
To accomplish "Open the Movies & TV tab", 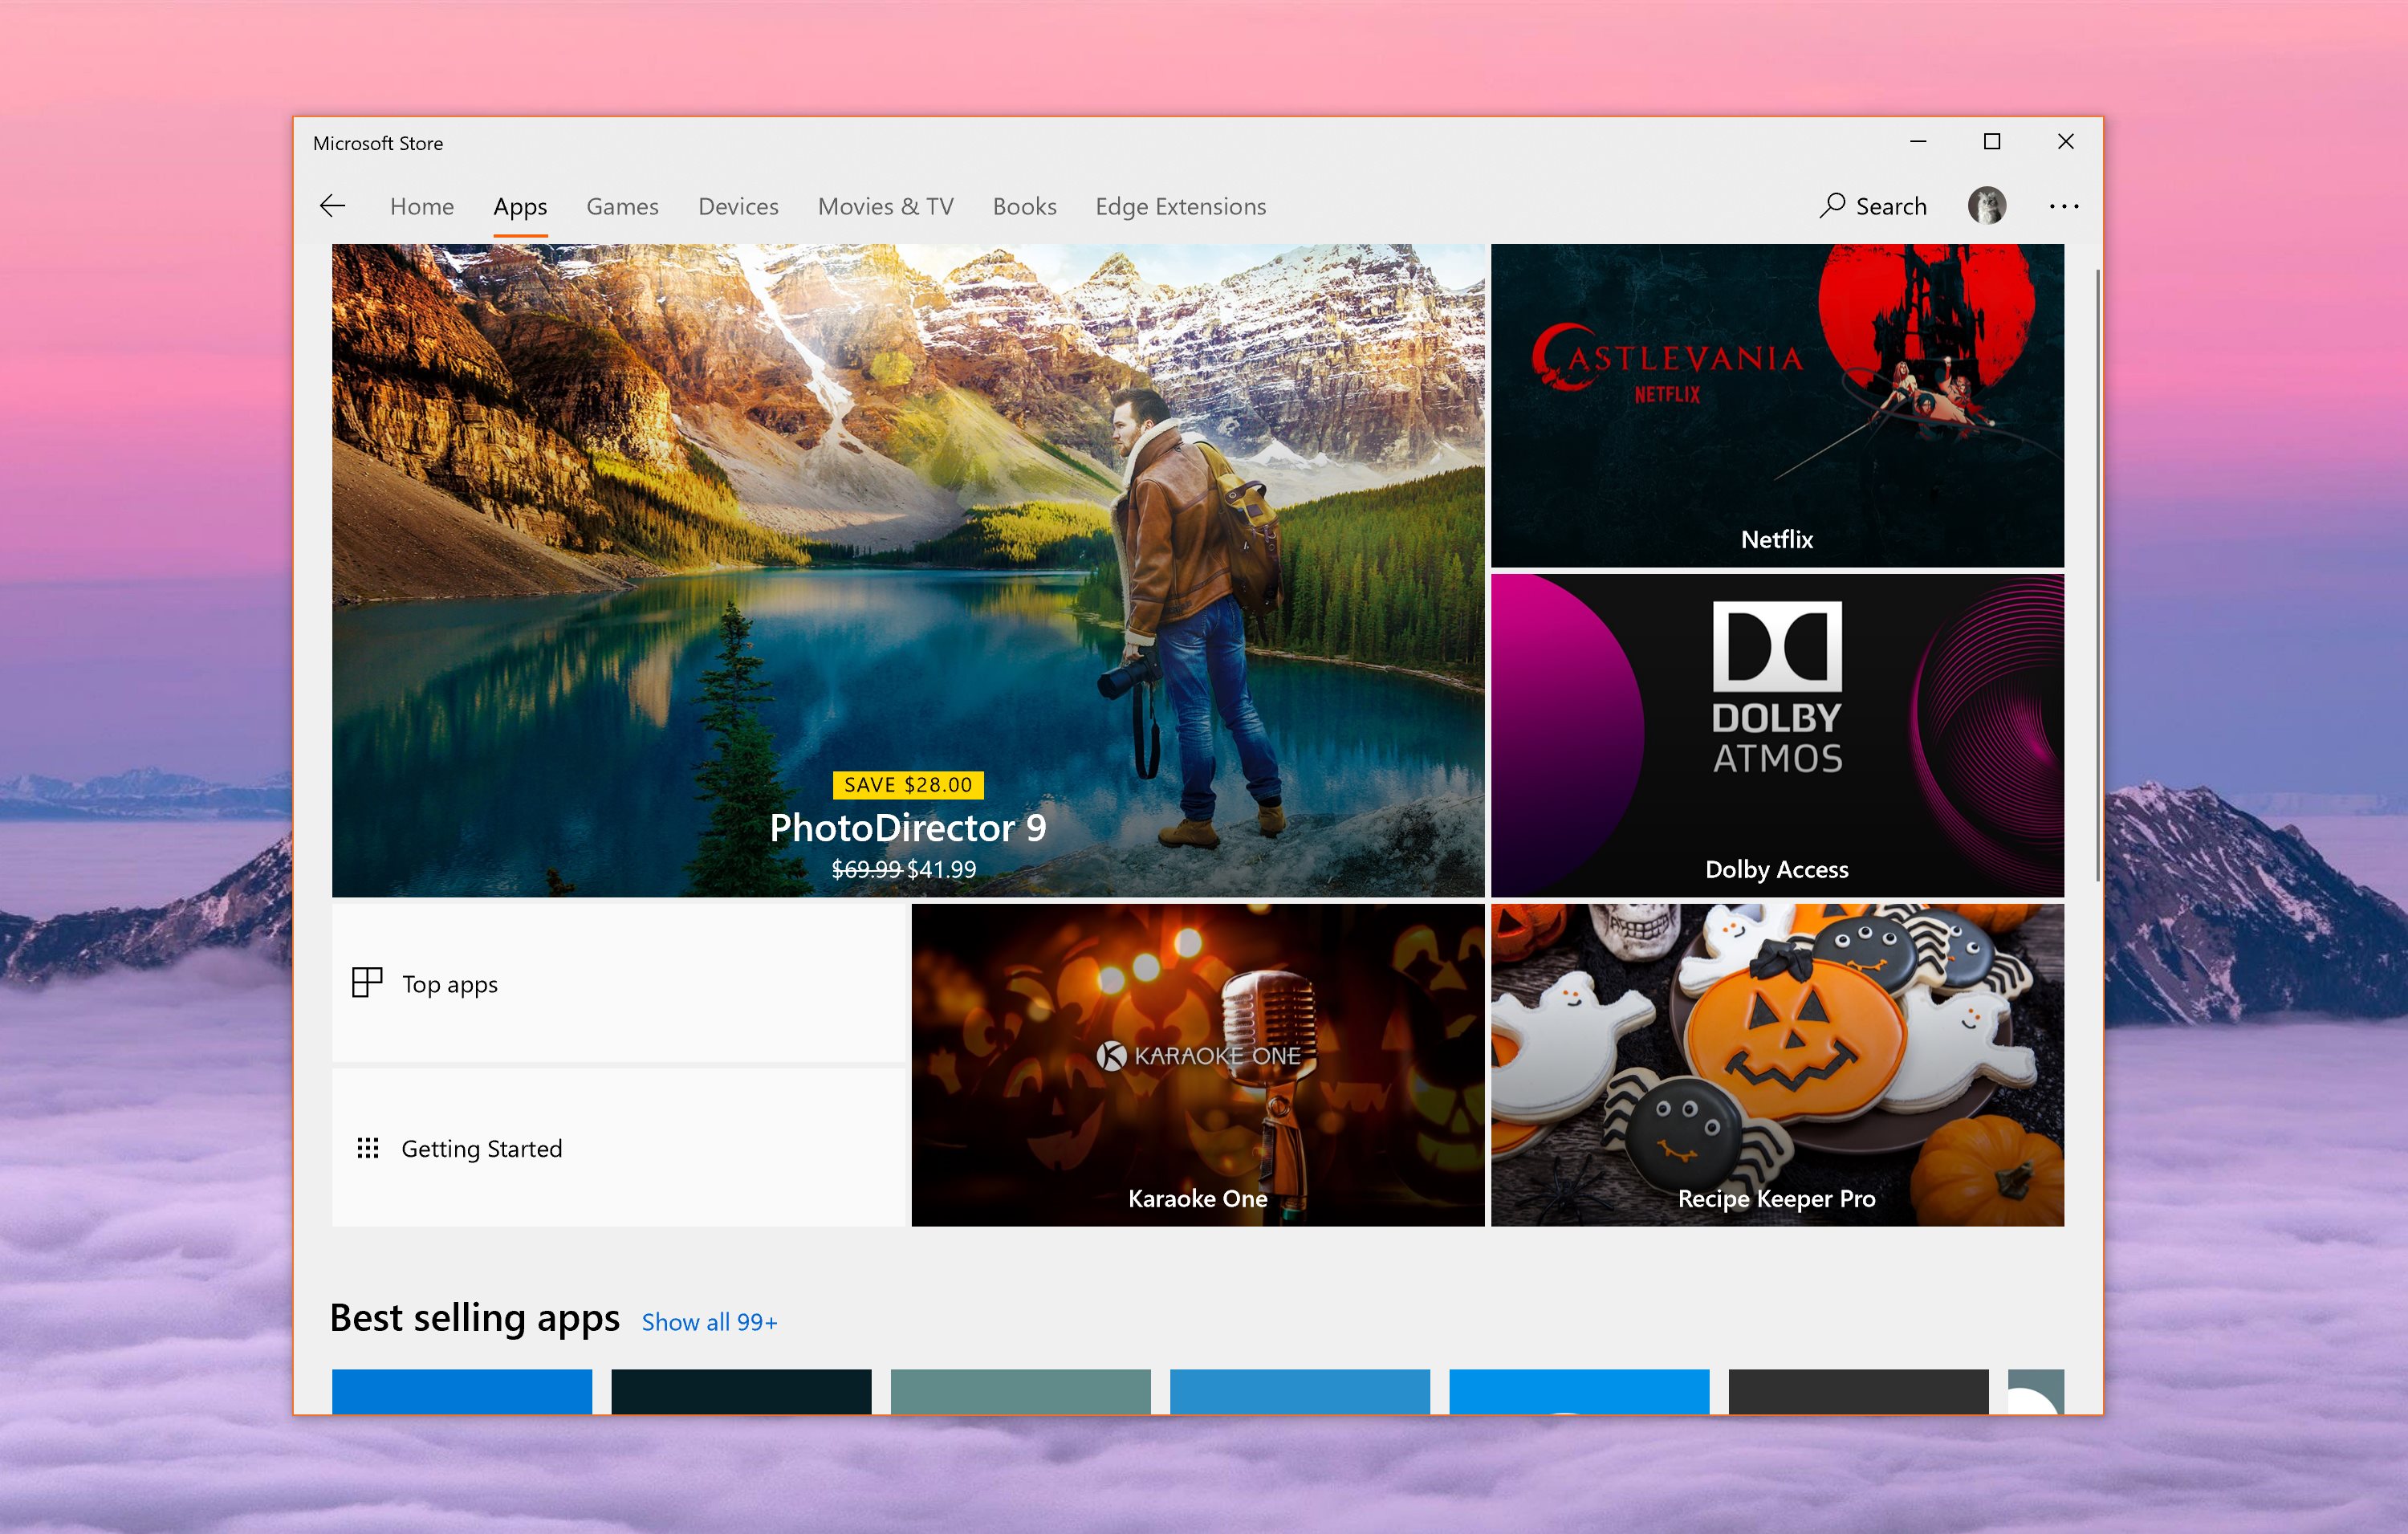I will (886, 206).
